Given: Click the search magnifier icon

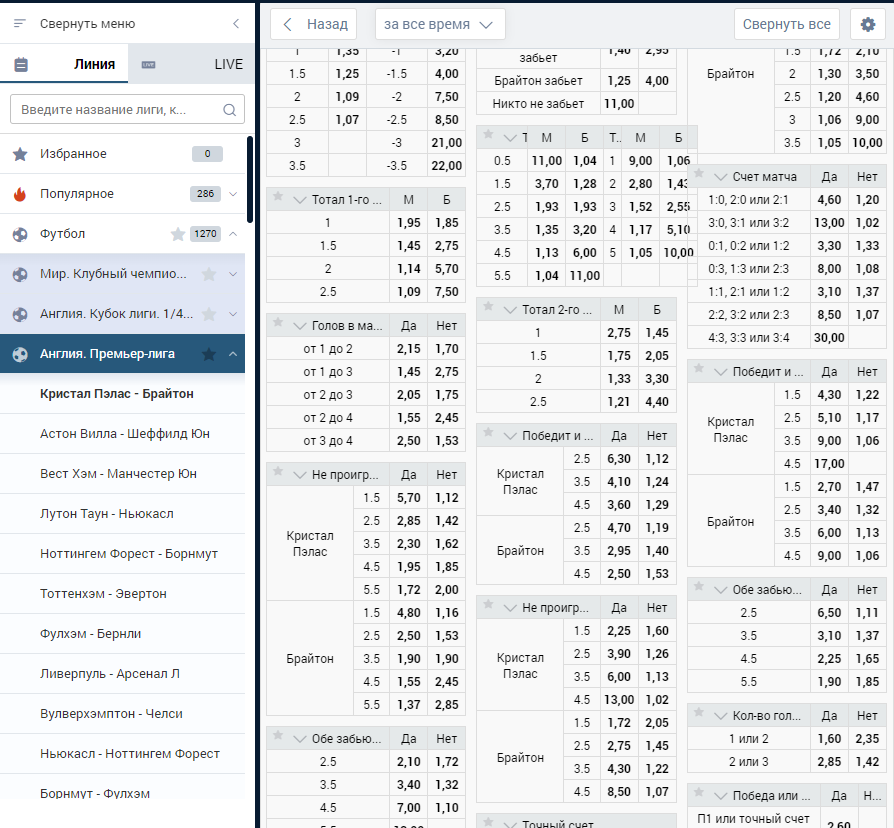Looking at the screenshot, I should pos(229,109).
